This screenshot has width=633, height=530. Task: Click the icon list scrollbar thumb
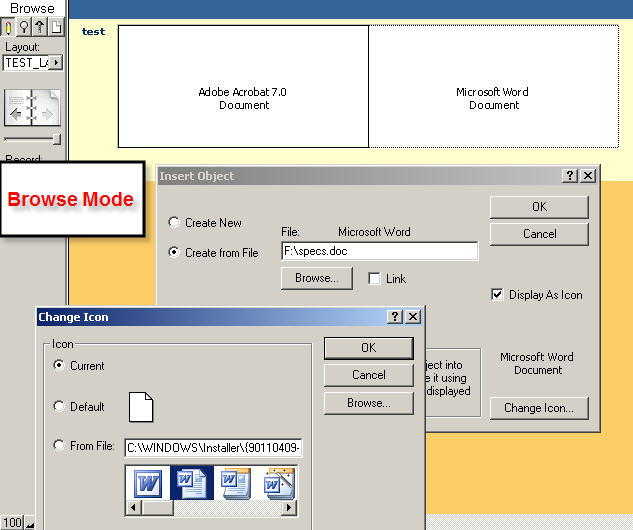pos(157,507)
